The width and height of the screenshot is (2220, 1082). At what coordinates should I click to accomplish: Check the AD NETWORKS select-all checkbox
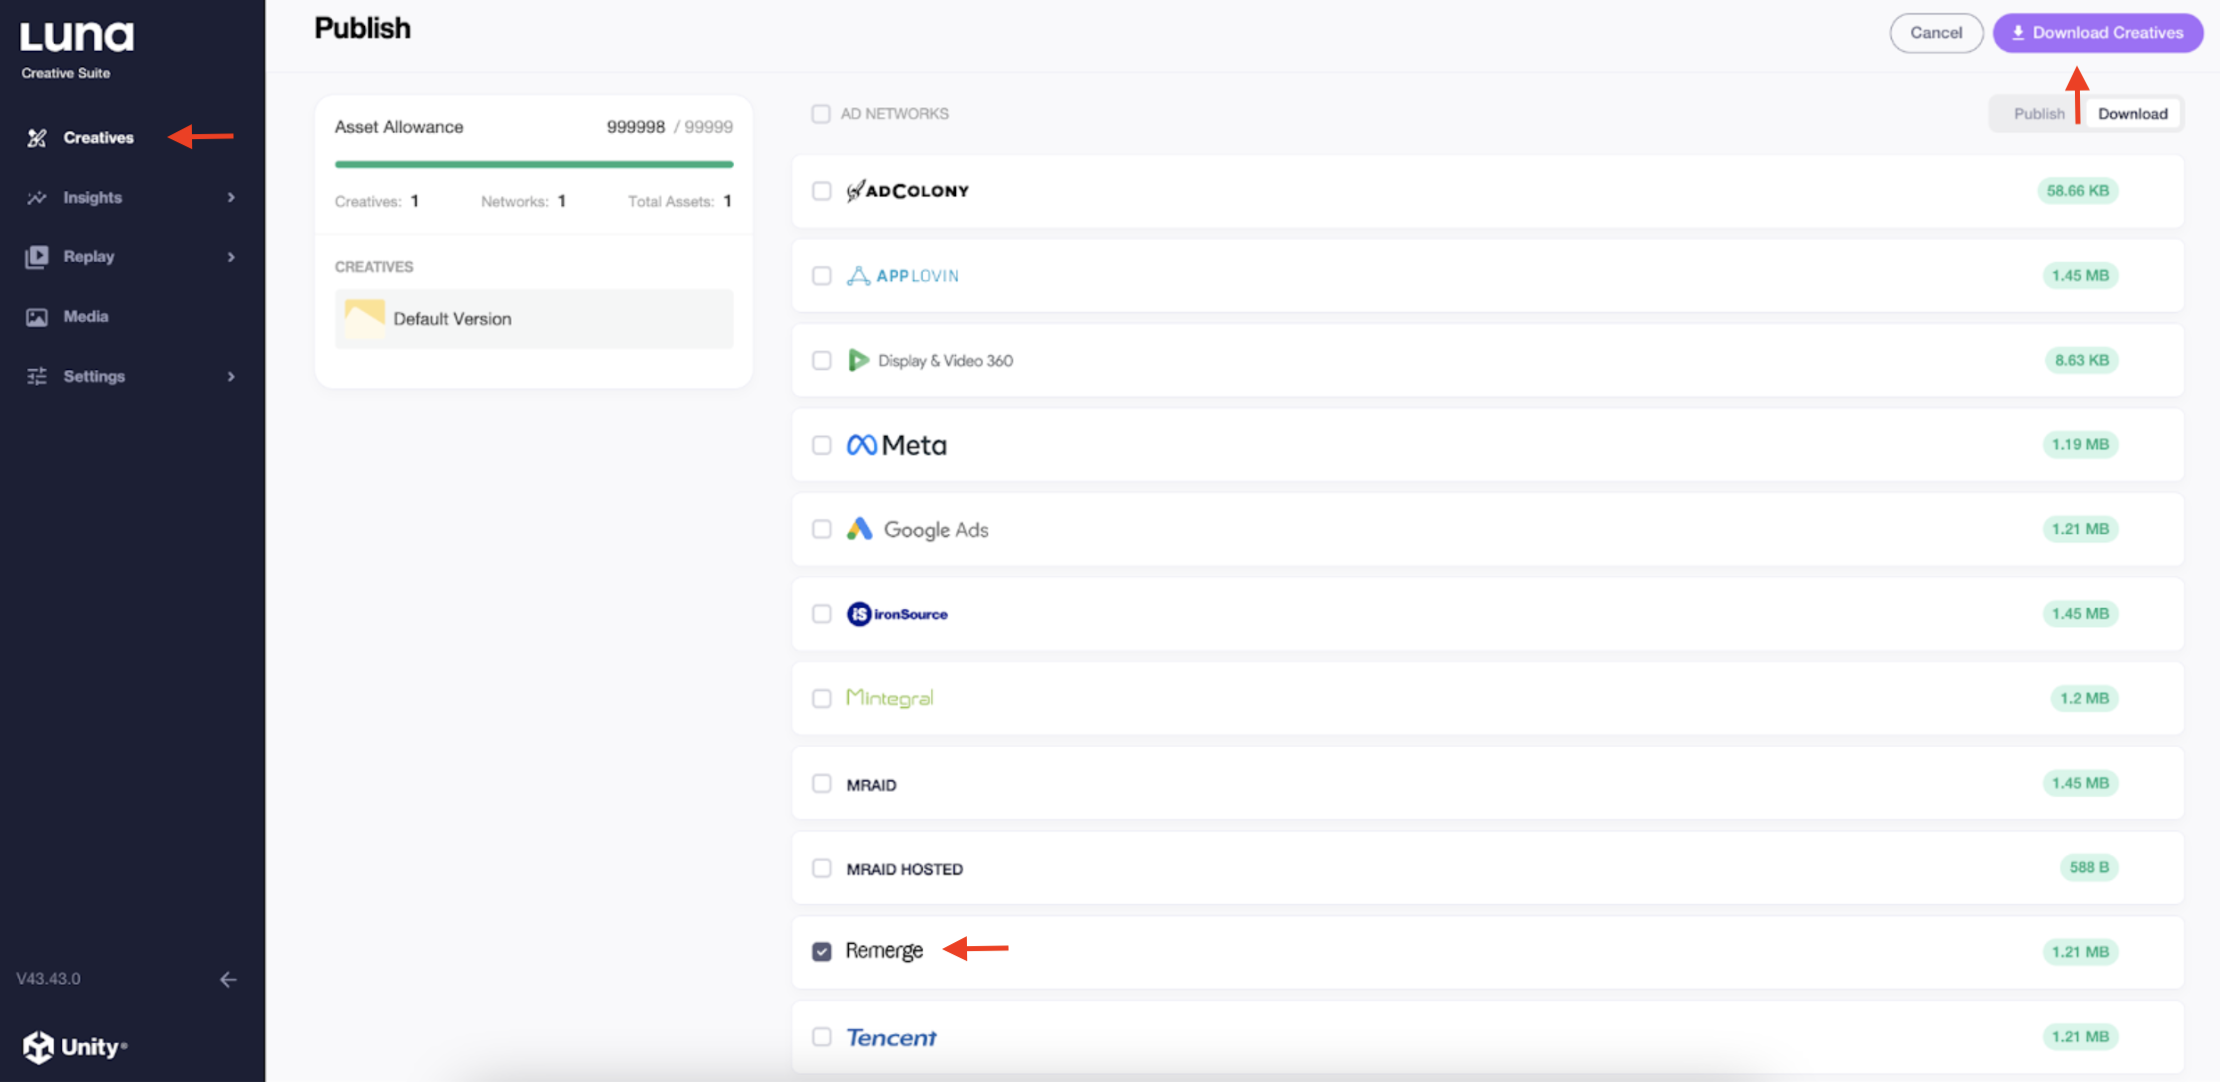pyautogui.click(x=821, y=113)
